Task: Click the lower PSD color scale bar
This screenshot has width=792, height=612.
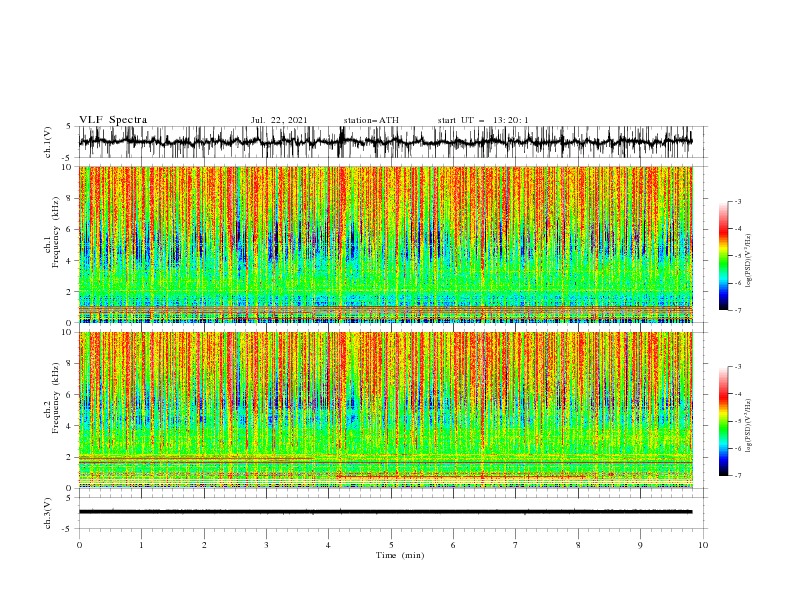Action: (723, 421)
